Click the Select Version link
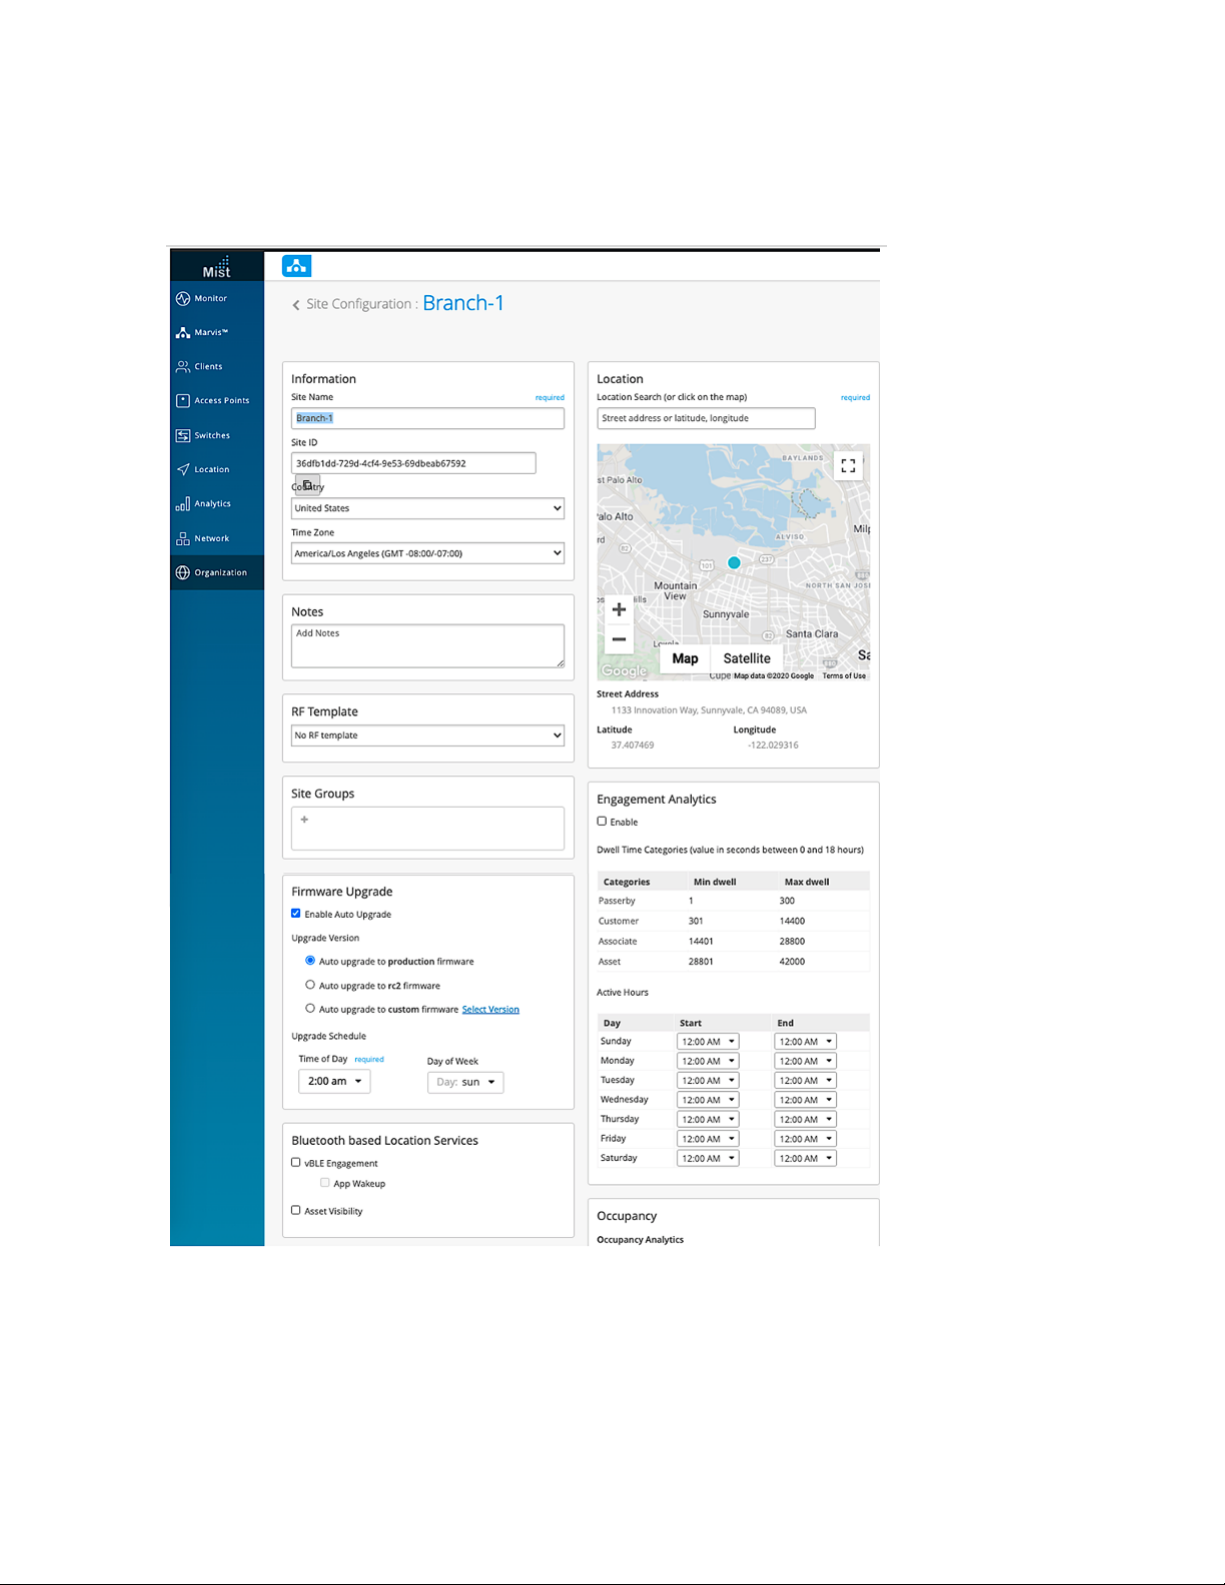This screenshot has height=1585, width=1225. click(x=491, y=1009)
